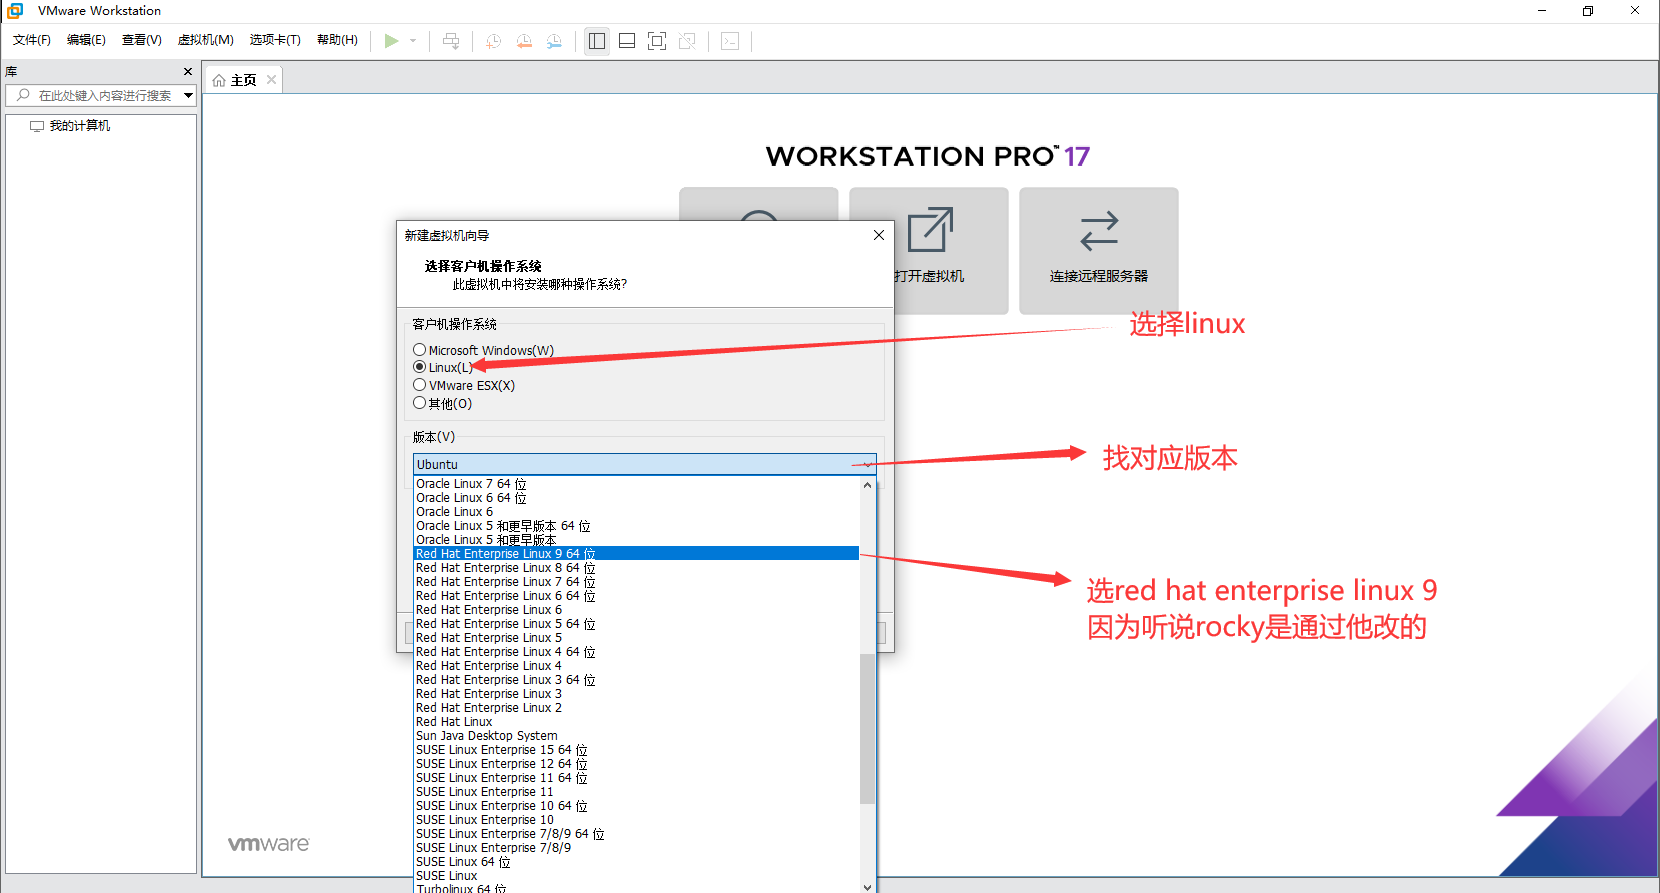Choose Red Hat Enterprise Linux 9 64 位
Screen dimensions: 1660x893
click(637, 554)
